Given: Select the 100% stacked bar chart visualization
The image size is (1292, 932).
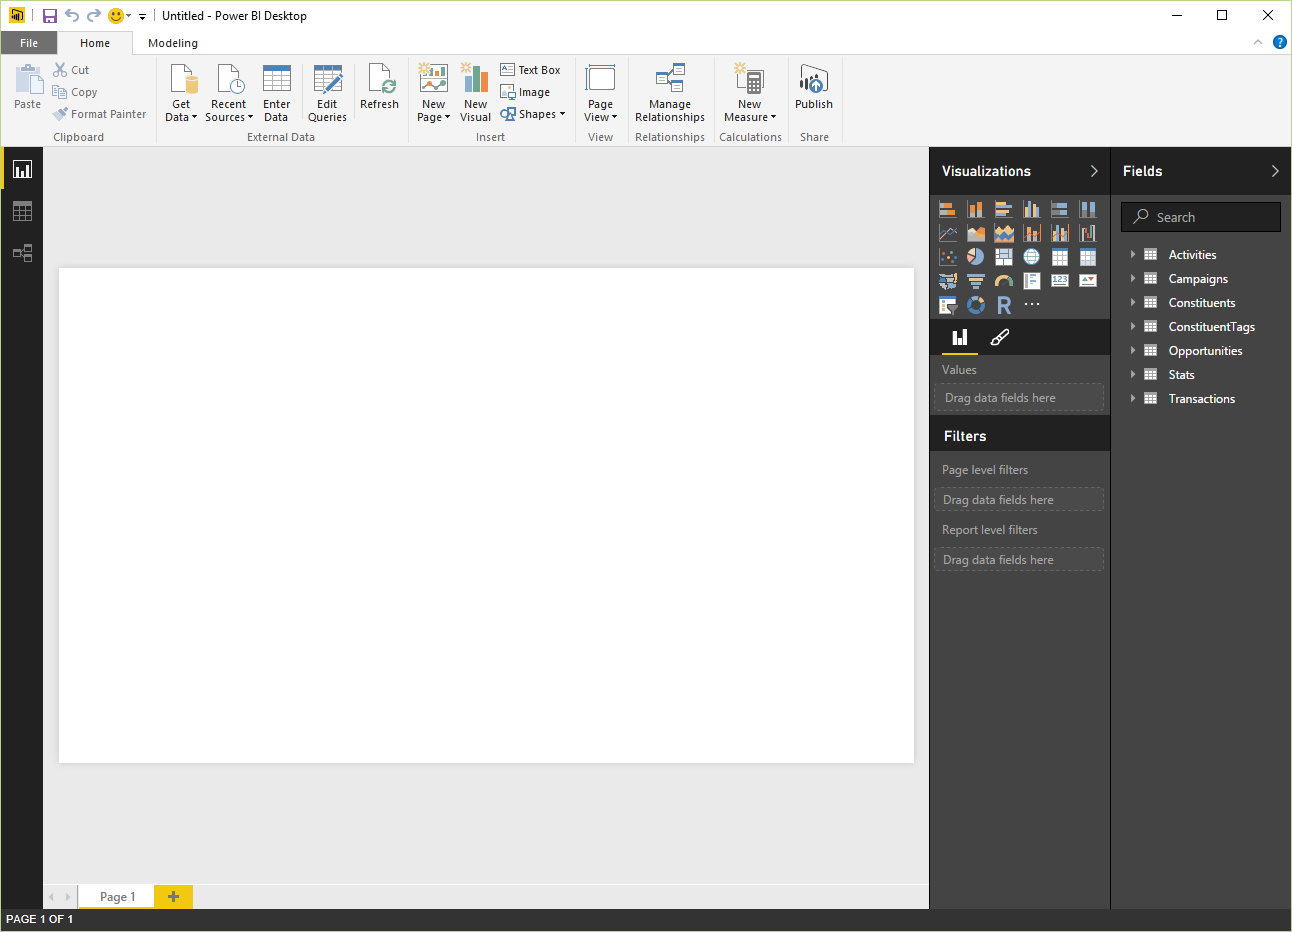Looking at the screenshot, I should 1060,209.
